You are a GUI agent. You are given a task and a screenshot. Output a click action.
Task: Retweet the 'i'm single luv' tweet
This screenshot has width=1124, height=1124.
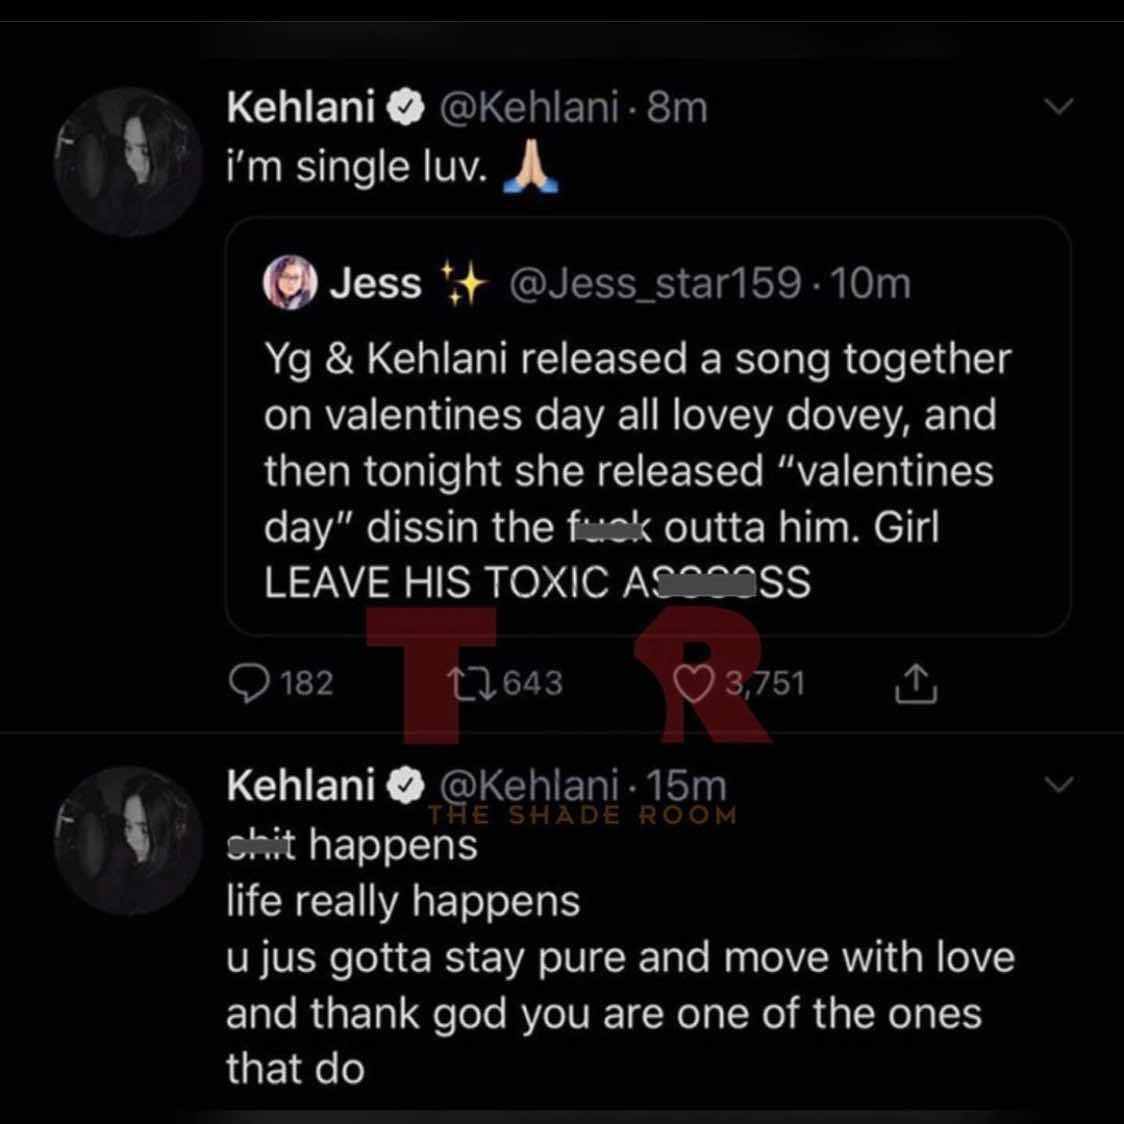click(471, 682)
